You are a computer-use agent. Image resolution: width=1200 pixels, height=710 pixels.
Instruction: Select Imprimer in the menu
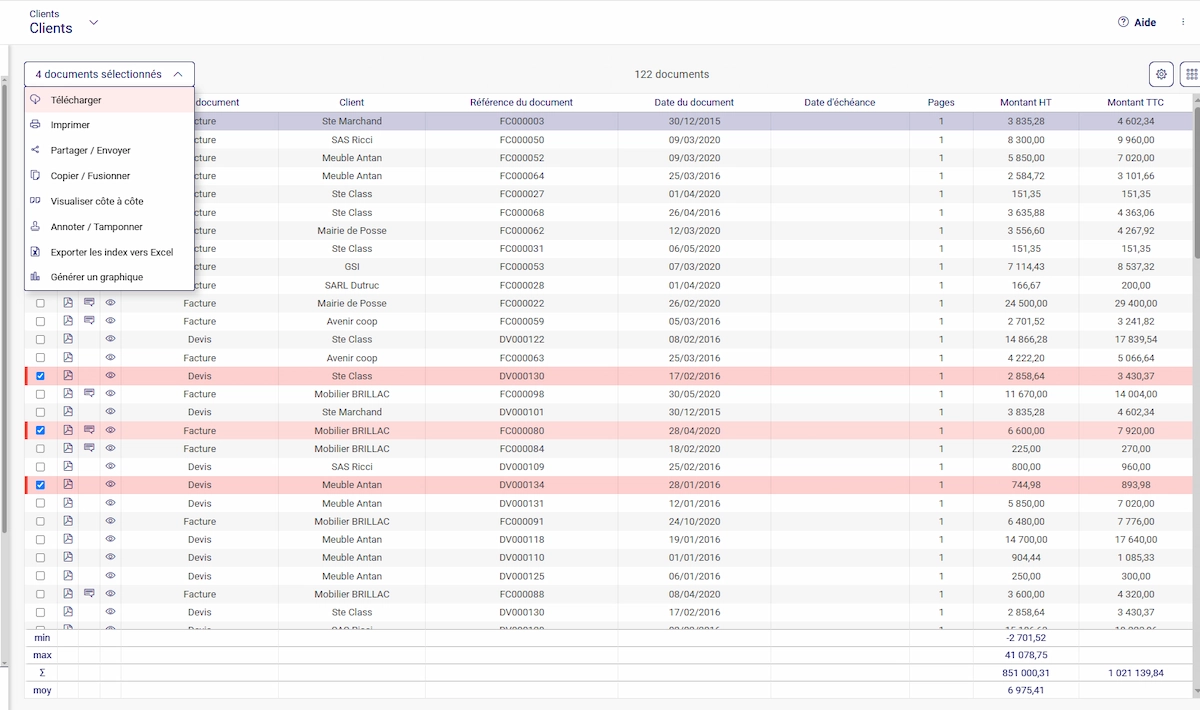[x=110, y=125]
